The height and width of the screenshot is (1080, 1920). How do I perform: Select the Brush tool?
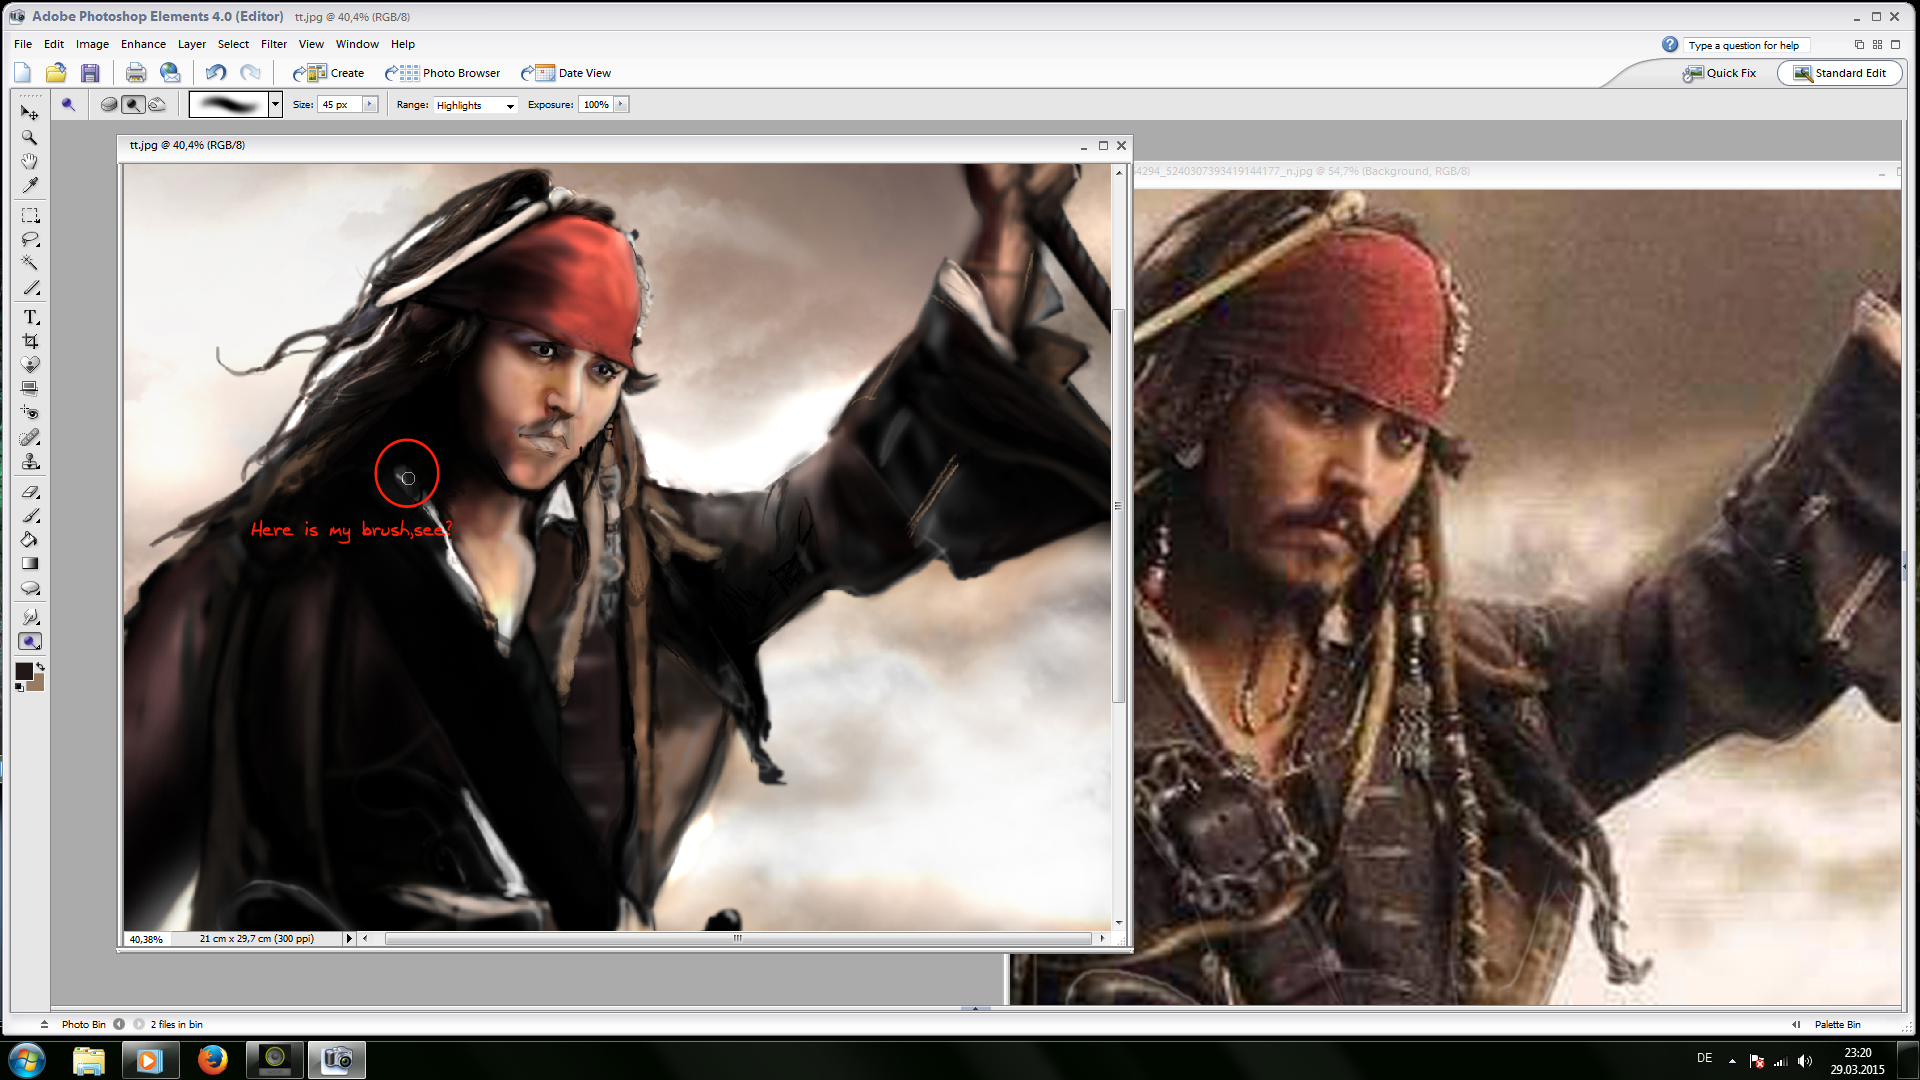pyautogui.click(x=30, y=515)
